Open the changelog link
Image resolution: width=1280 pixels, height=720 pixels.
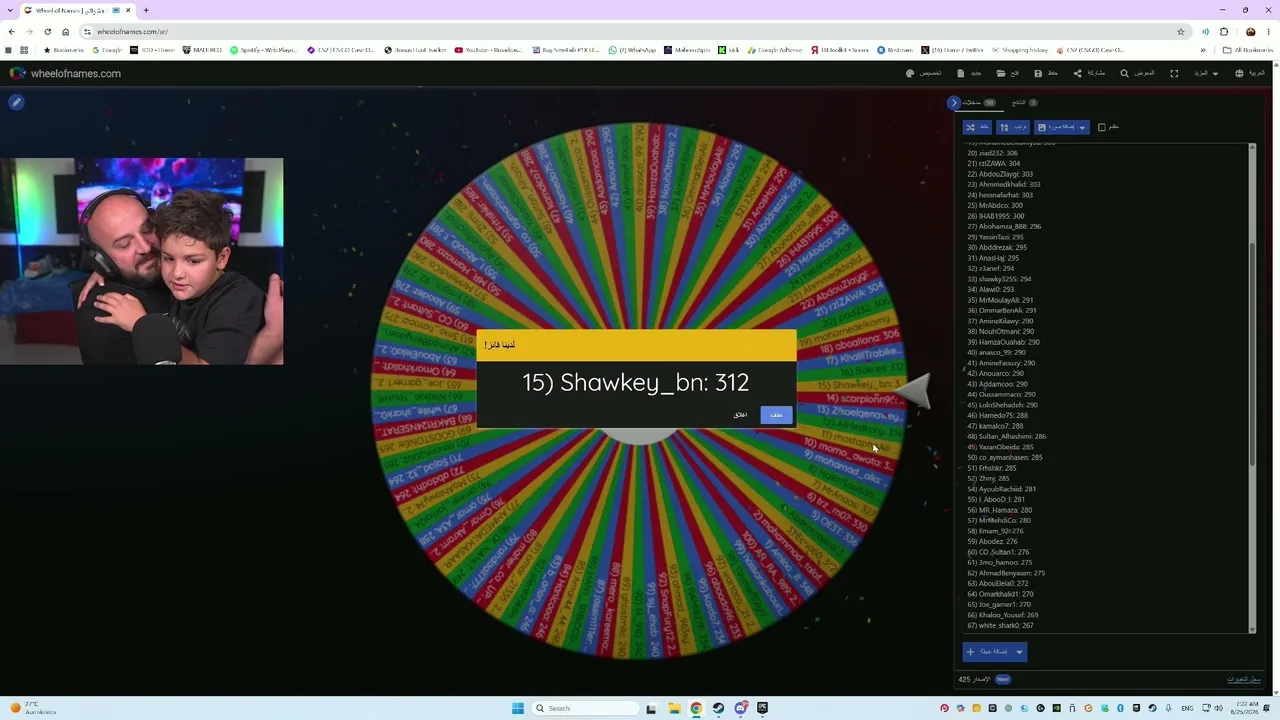[1244, 680]
